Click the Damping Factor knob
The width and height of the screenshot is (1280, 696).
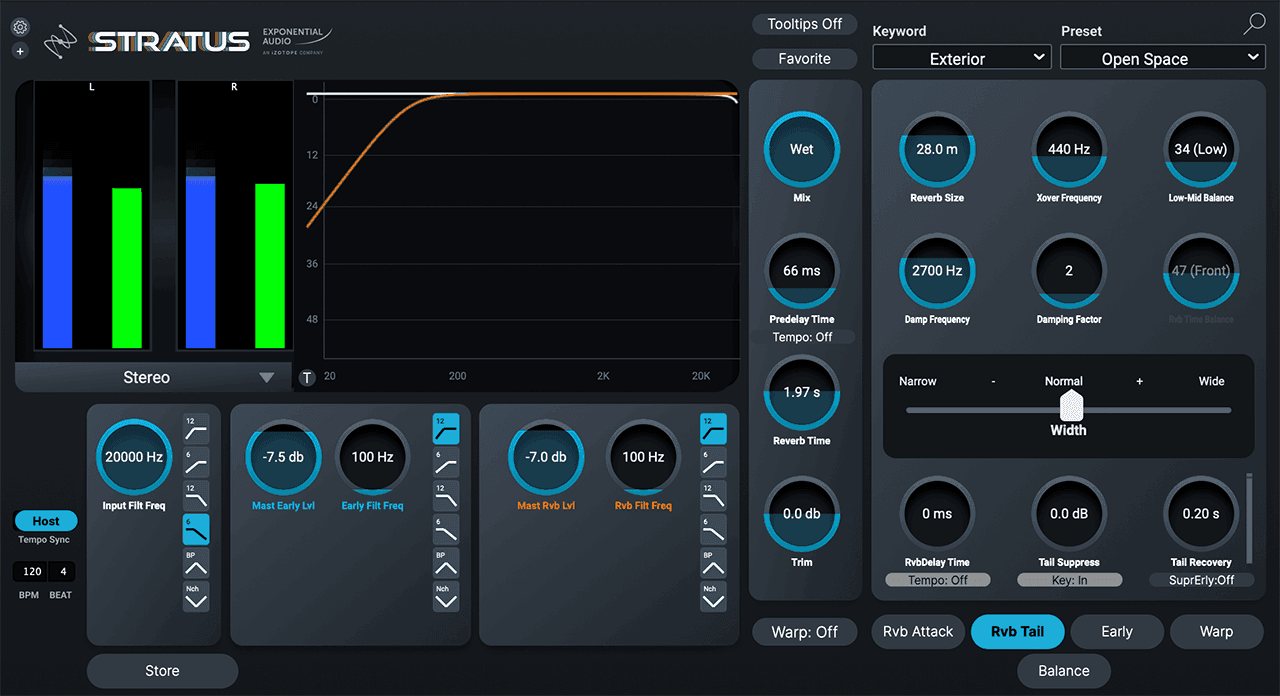[x=1069, y=271]
